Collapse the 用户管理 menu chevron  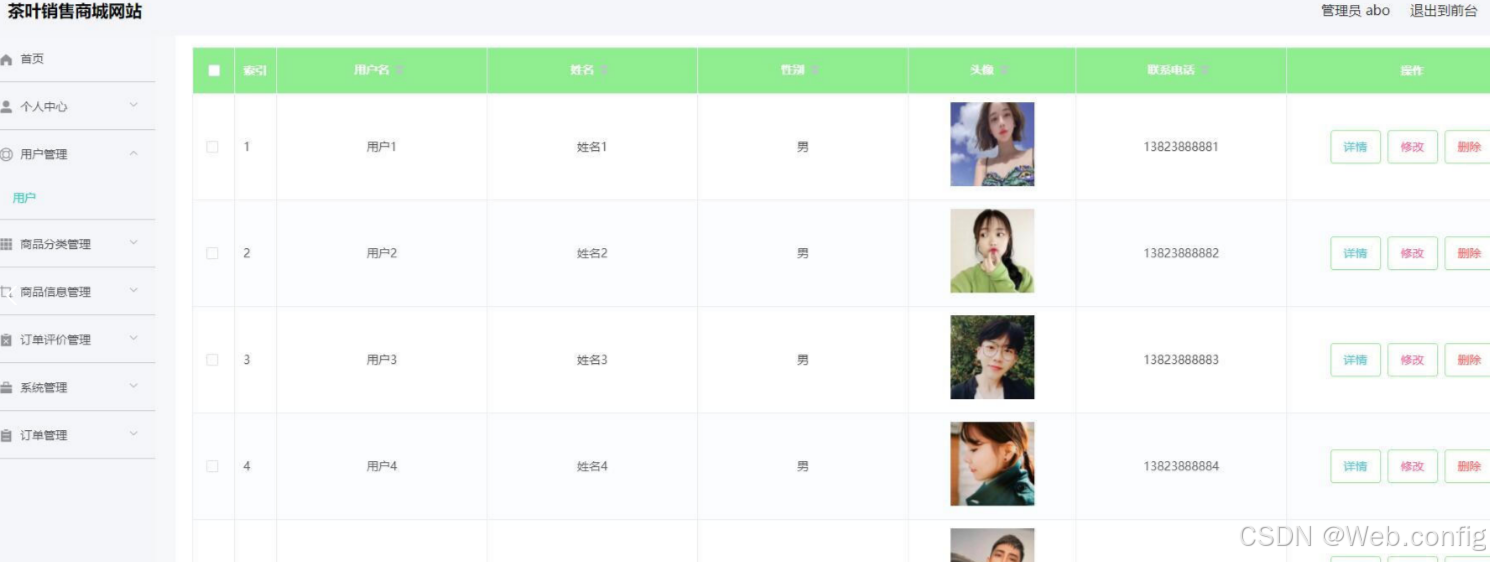pos(134,153)
